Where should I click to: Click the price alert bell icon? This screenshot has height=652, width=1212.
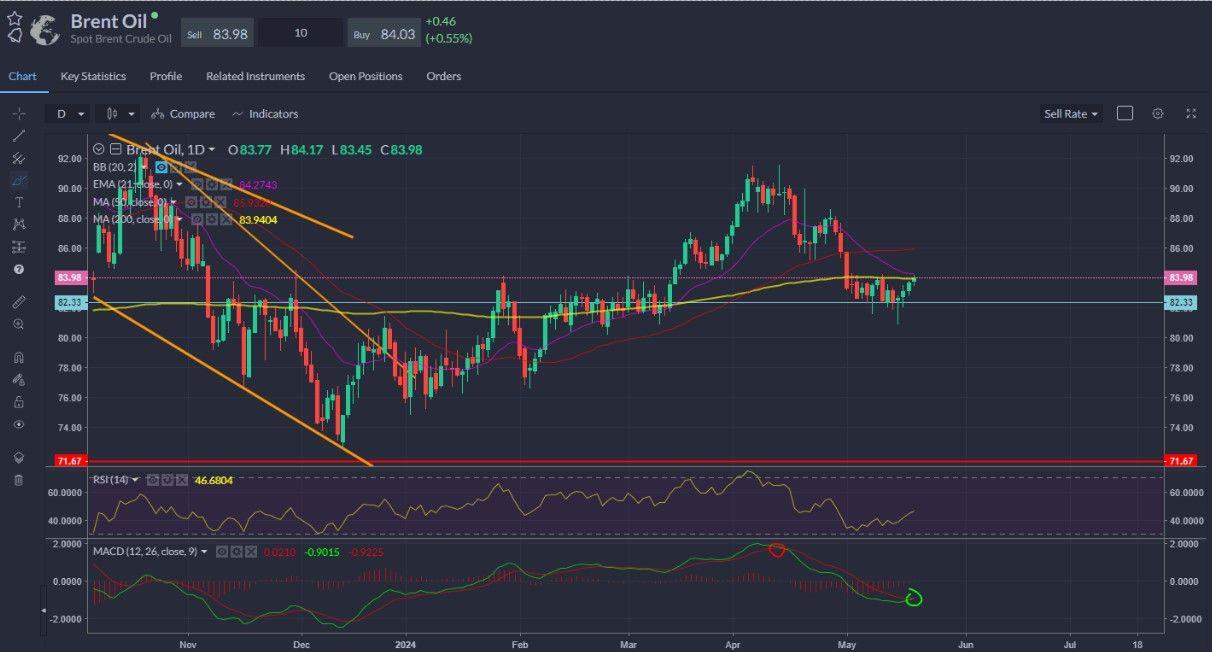pyautogui.click(x=14, y=36)
